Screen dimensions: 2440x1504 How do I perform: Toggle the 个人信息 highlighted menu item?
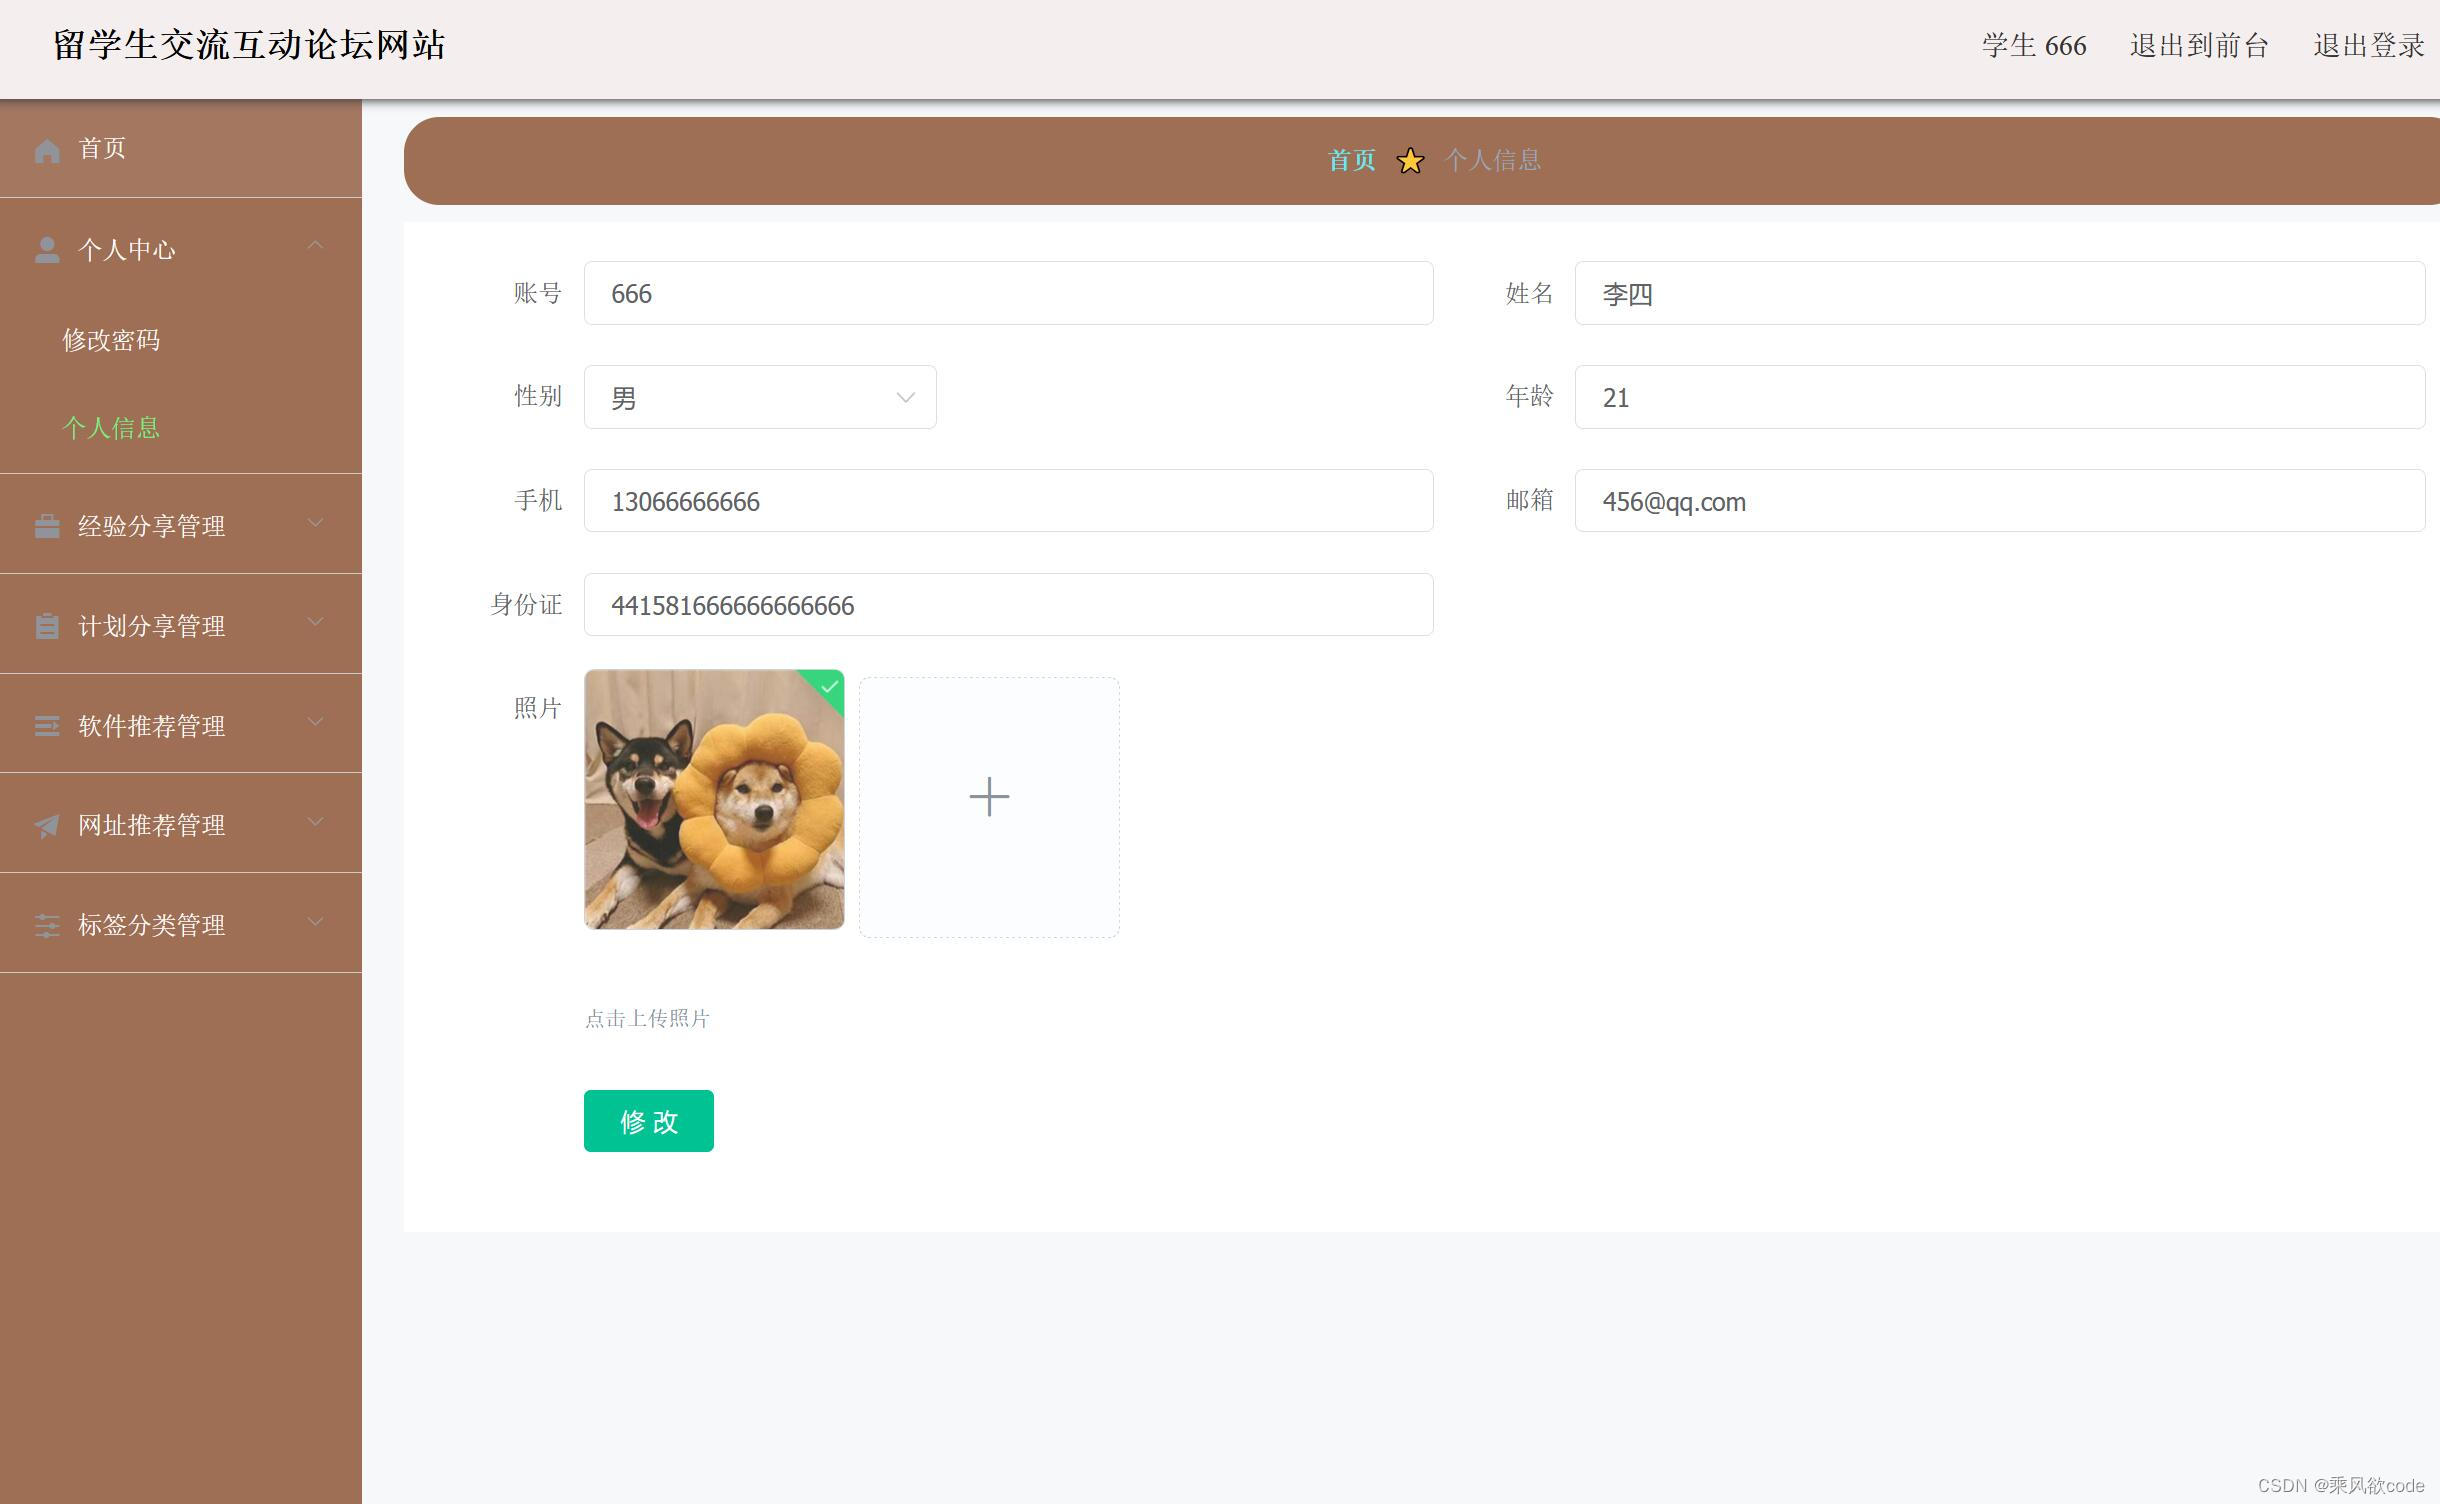coord(111,427)
